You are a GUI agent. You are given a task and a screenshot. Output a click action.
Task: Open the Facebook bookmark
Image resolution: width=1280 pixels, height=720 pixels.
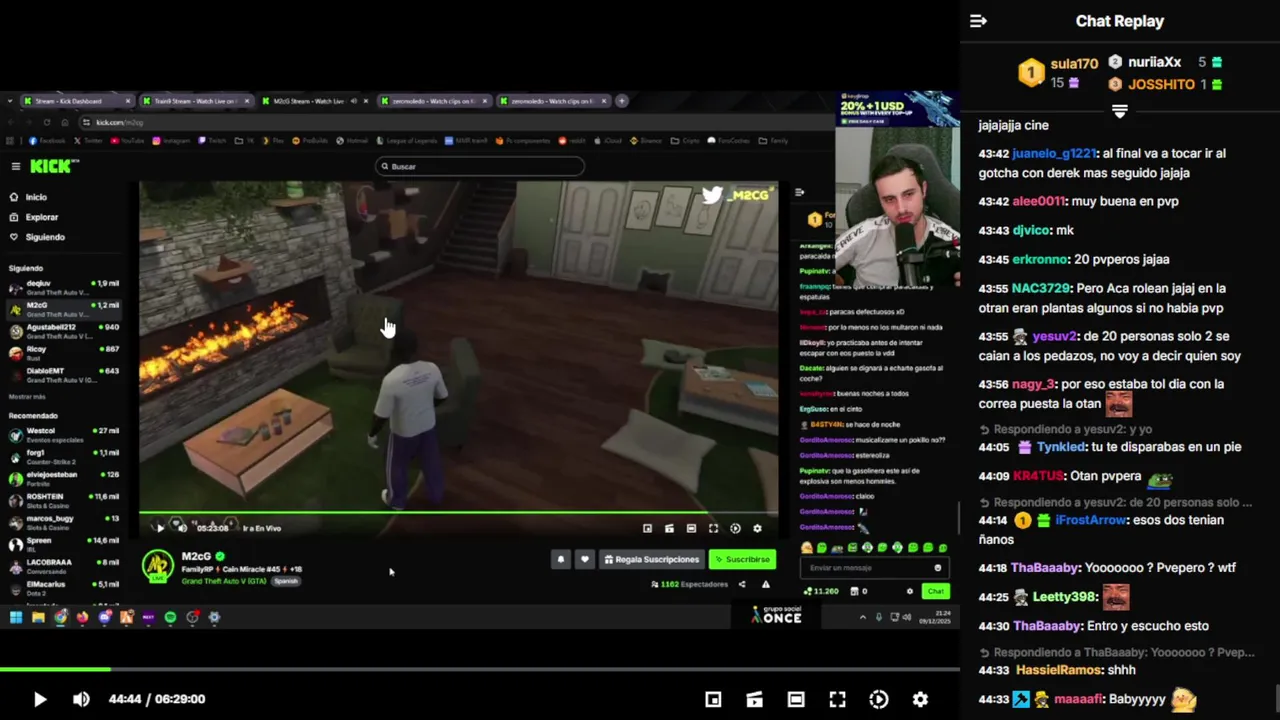[47, 141]
